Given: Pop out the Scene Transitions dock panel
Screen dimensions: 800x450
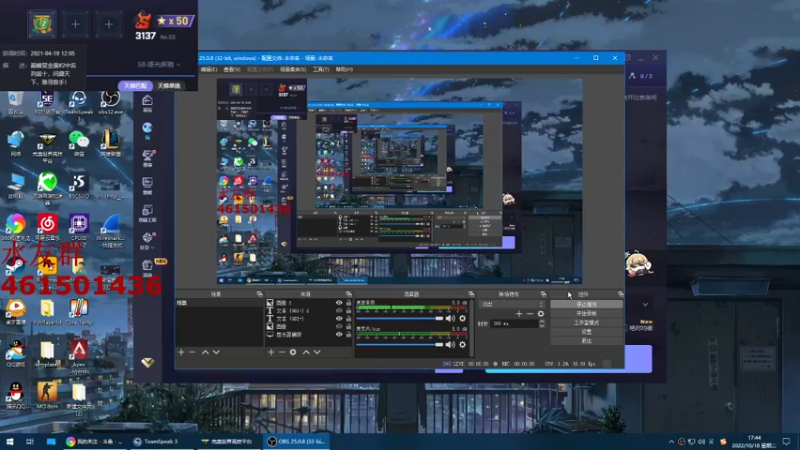Looking at the screenshot, I should point(543,294).
